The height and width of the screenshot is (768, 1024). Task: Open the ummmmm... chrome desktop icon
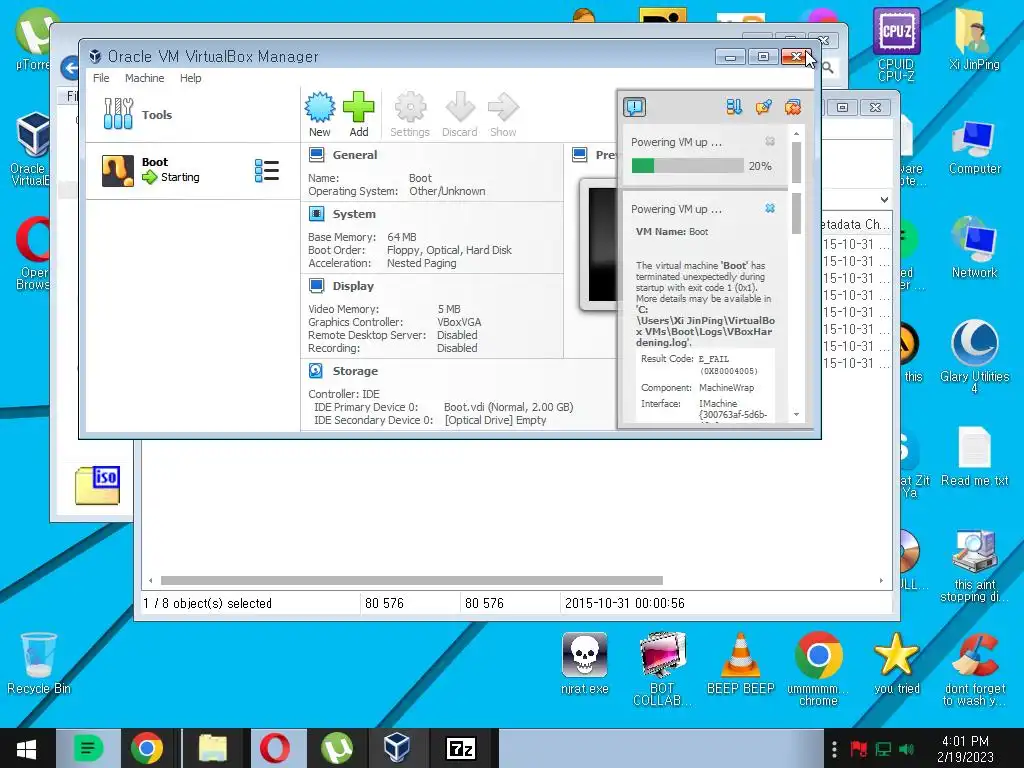pos(818,669)
